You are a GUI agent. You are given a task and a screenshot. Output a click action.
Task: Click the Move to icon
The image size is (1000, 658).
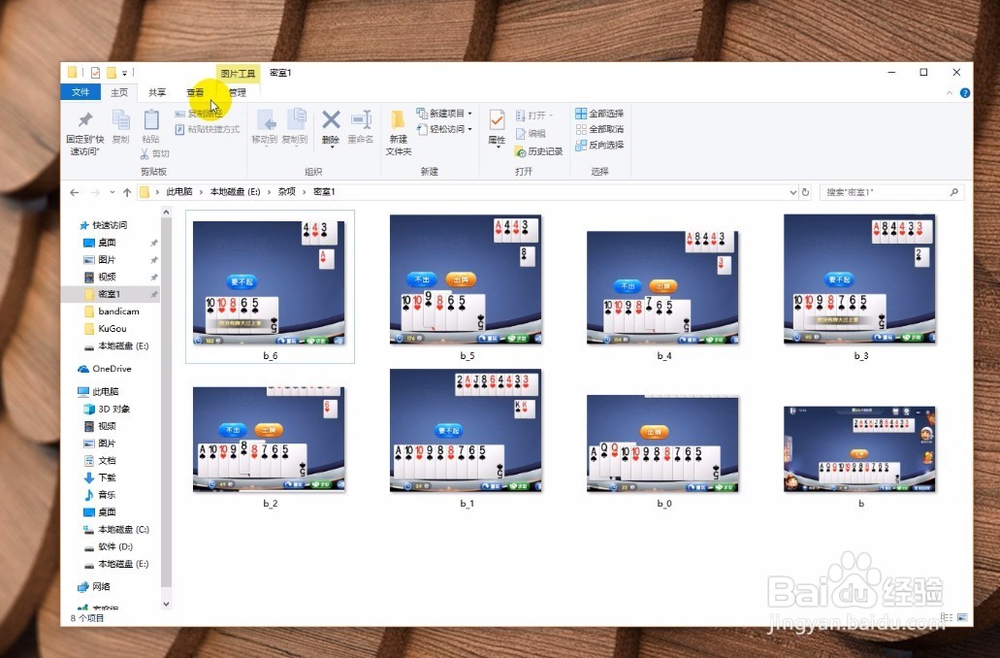click(x=265, y=120)
